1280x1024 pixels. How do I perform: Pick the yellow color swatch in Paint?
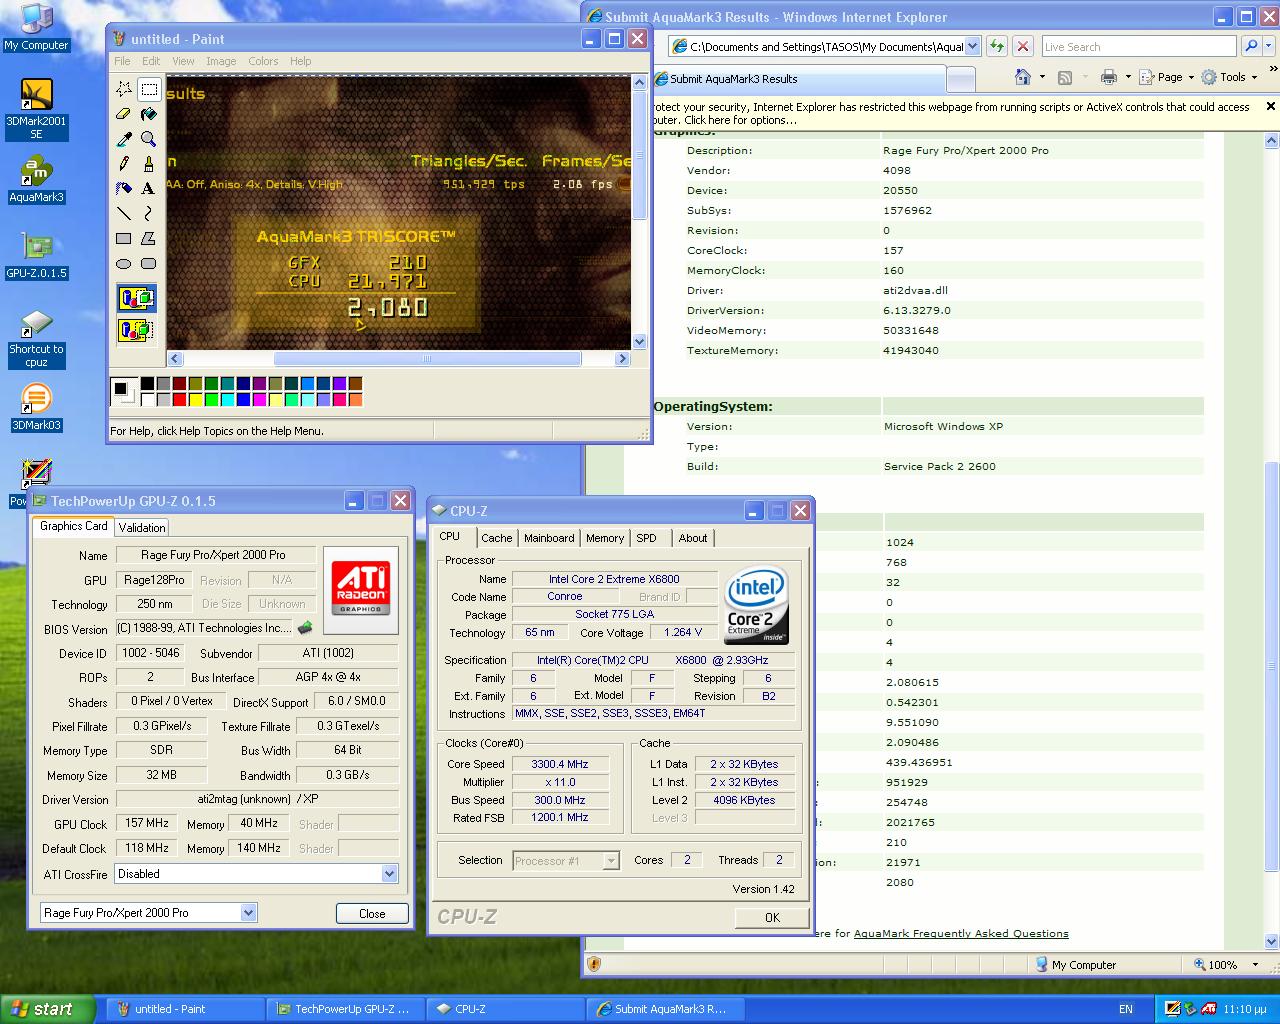pyautogui.click(x=196, y=400)
